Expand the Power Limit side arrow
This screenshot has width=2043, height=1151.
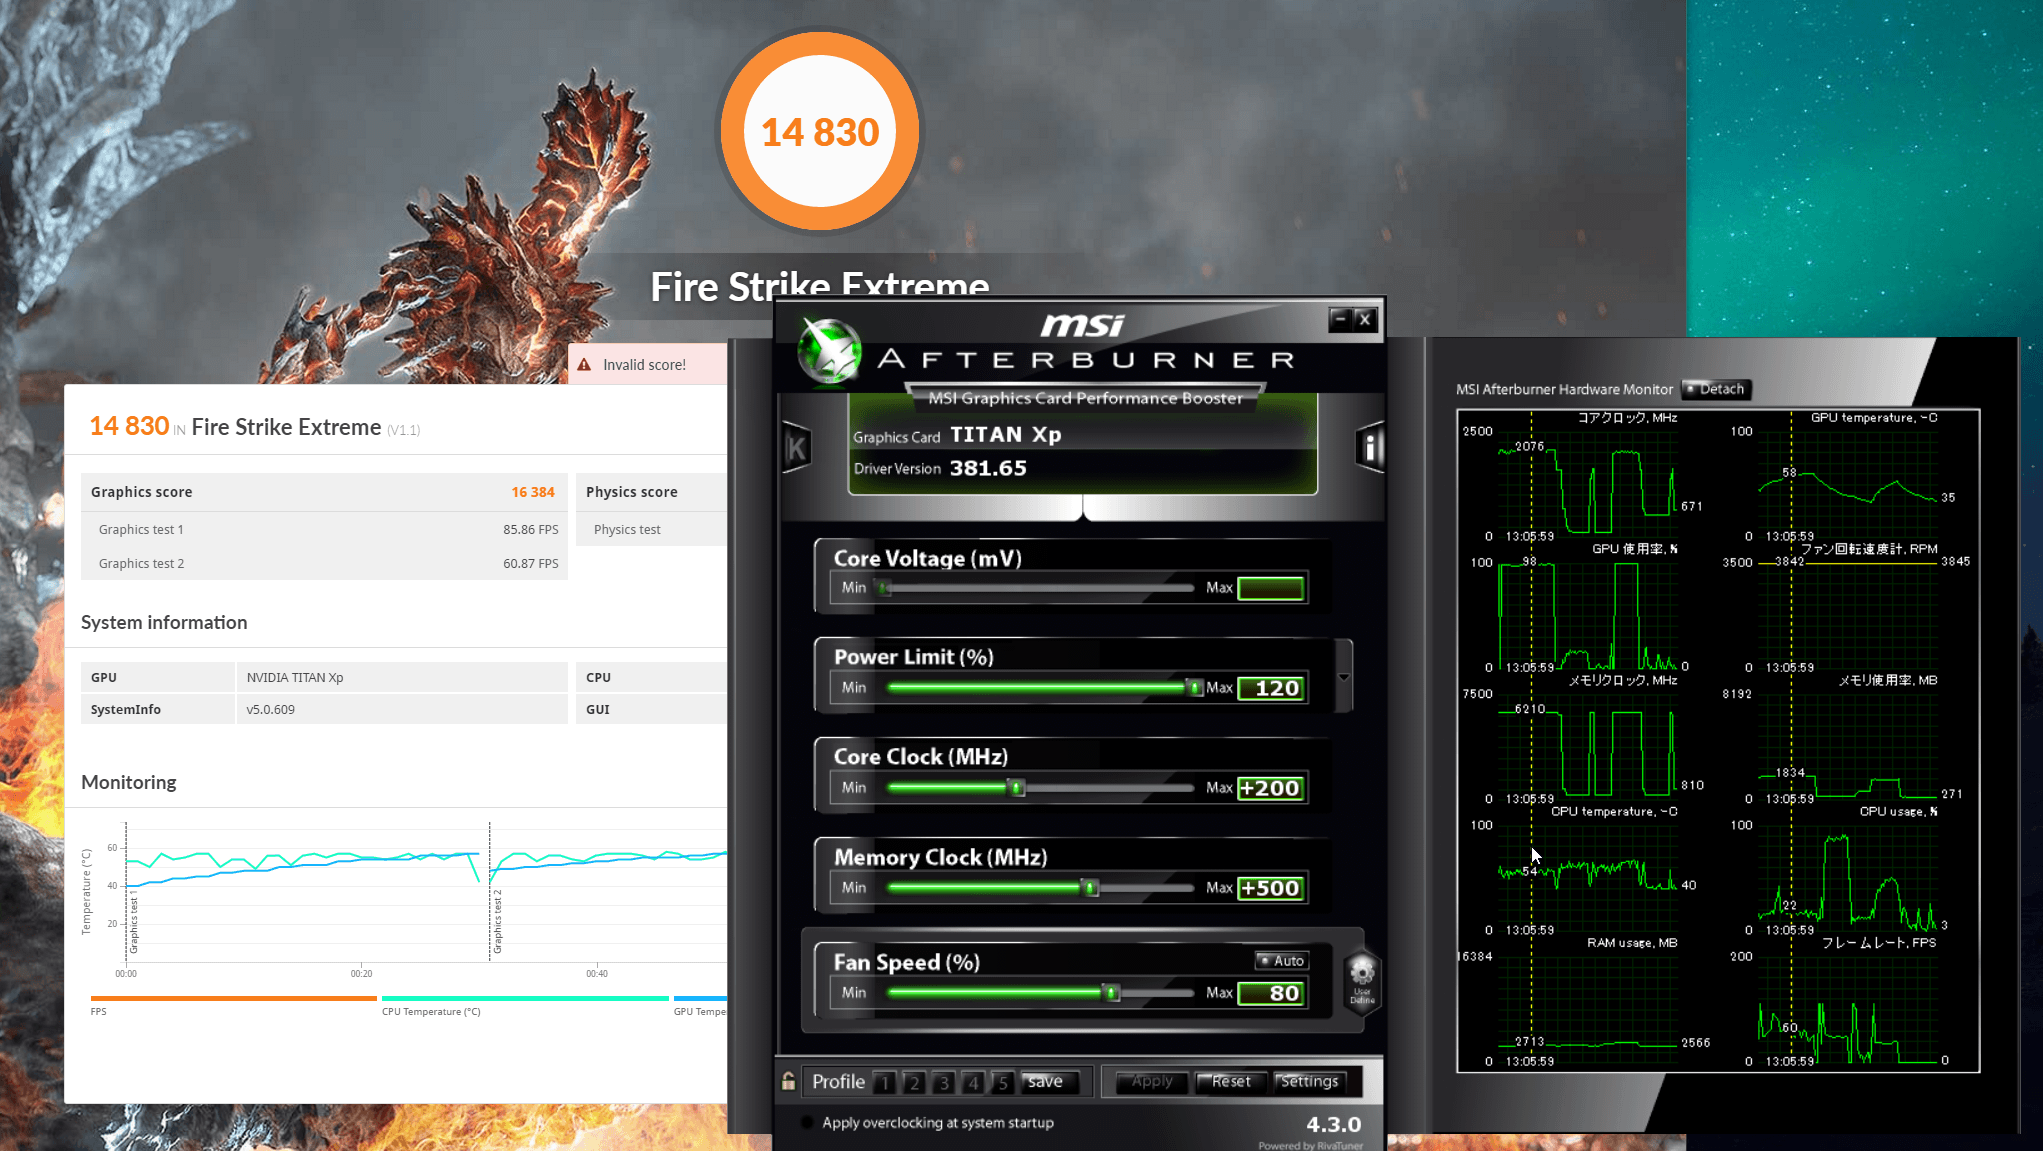(1344, 677)
